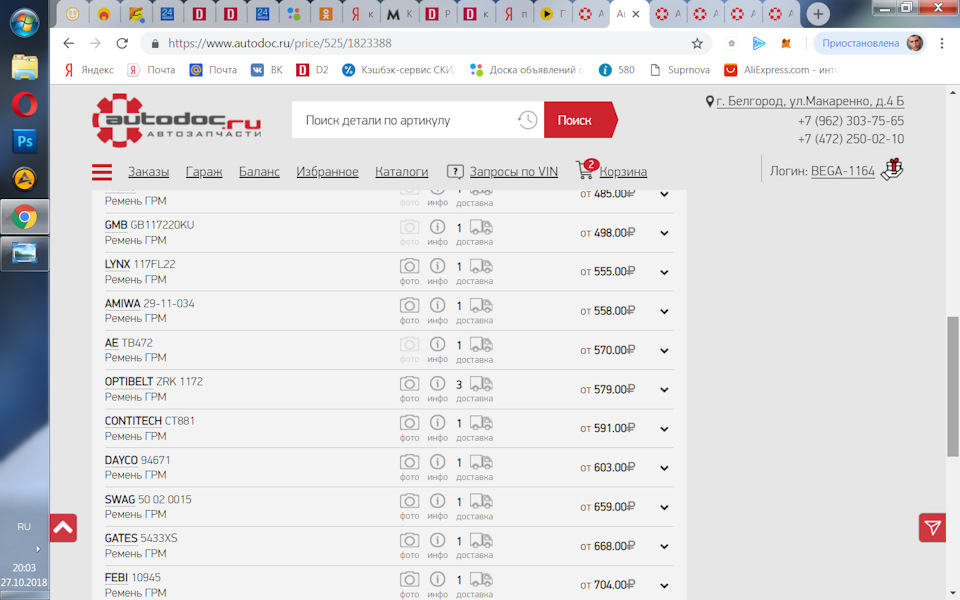
Task: Open the CONTITECH brand link
Action: pyautogui.click(x=133, y=421)
